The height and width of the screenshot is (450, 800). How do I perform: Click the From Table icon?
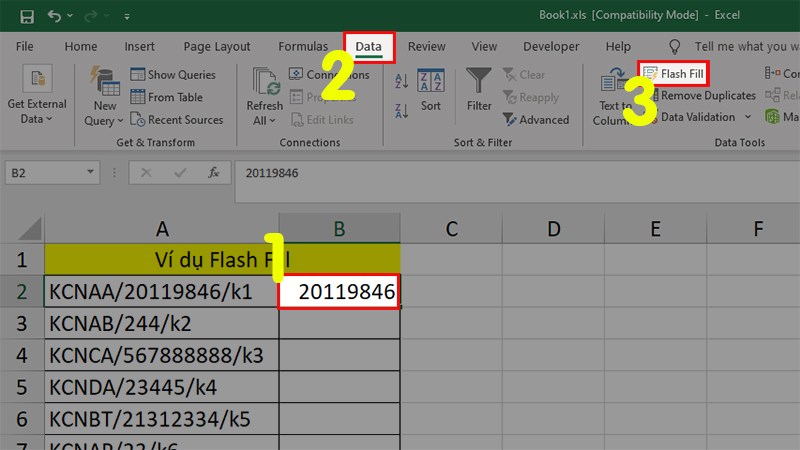coord(138,97)
